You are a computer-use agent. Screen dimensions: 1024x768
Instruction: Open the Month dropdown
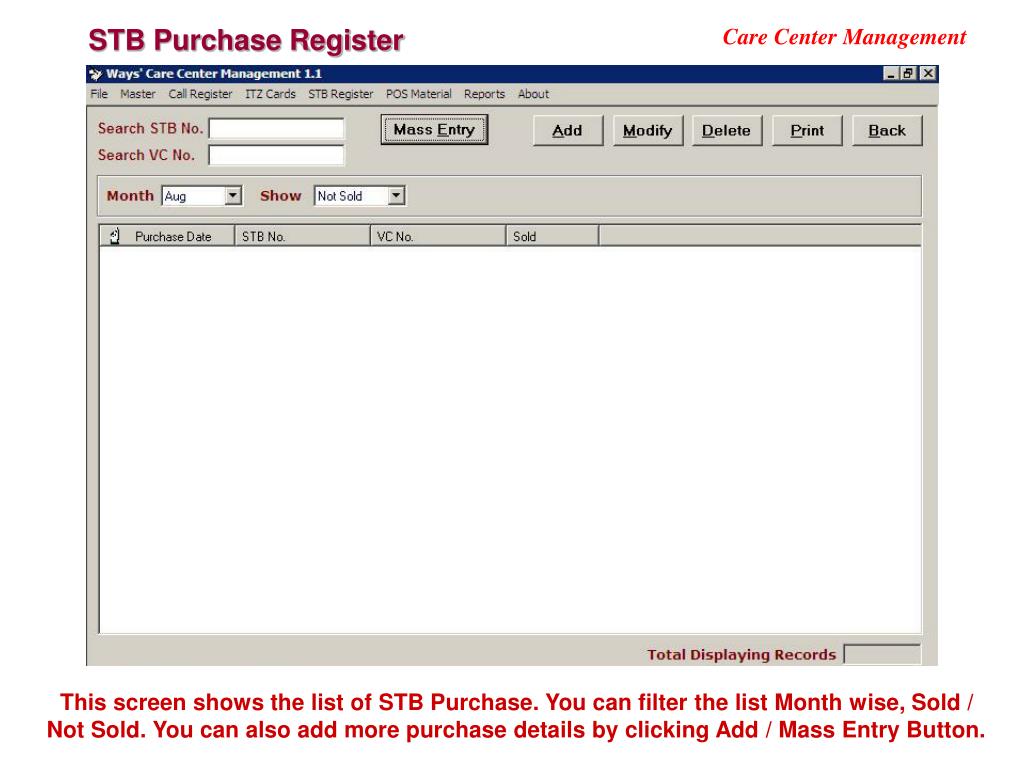[234, 196]
